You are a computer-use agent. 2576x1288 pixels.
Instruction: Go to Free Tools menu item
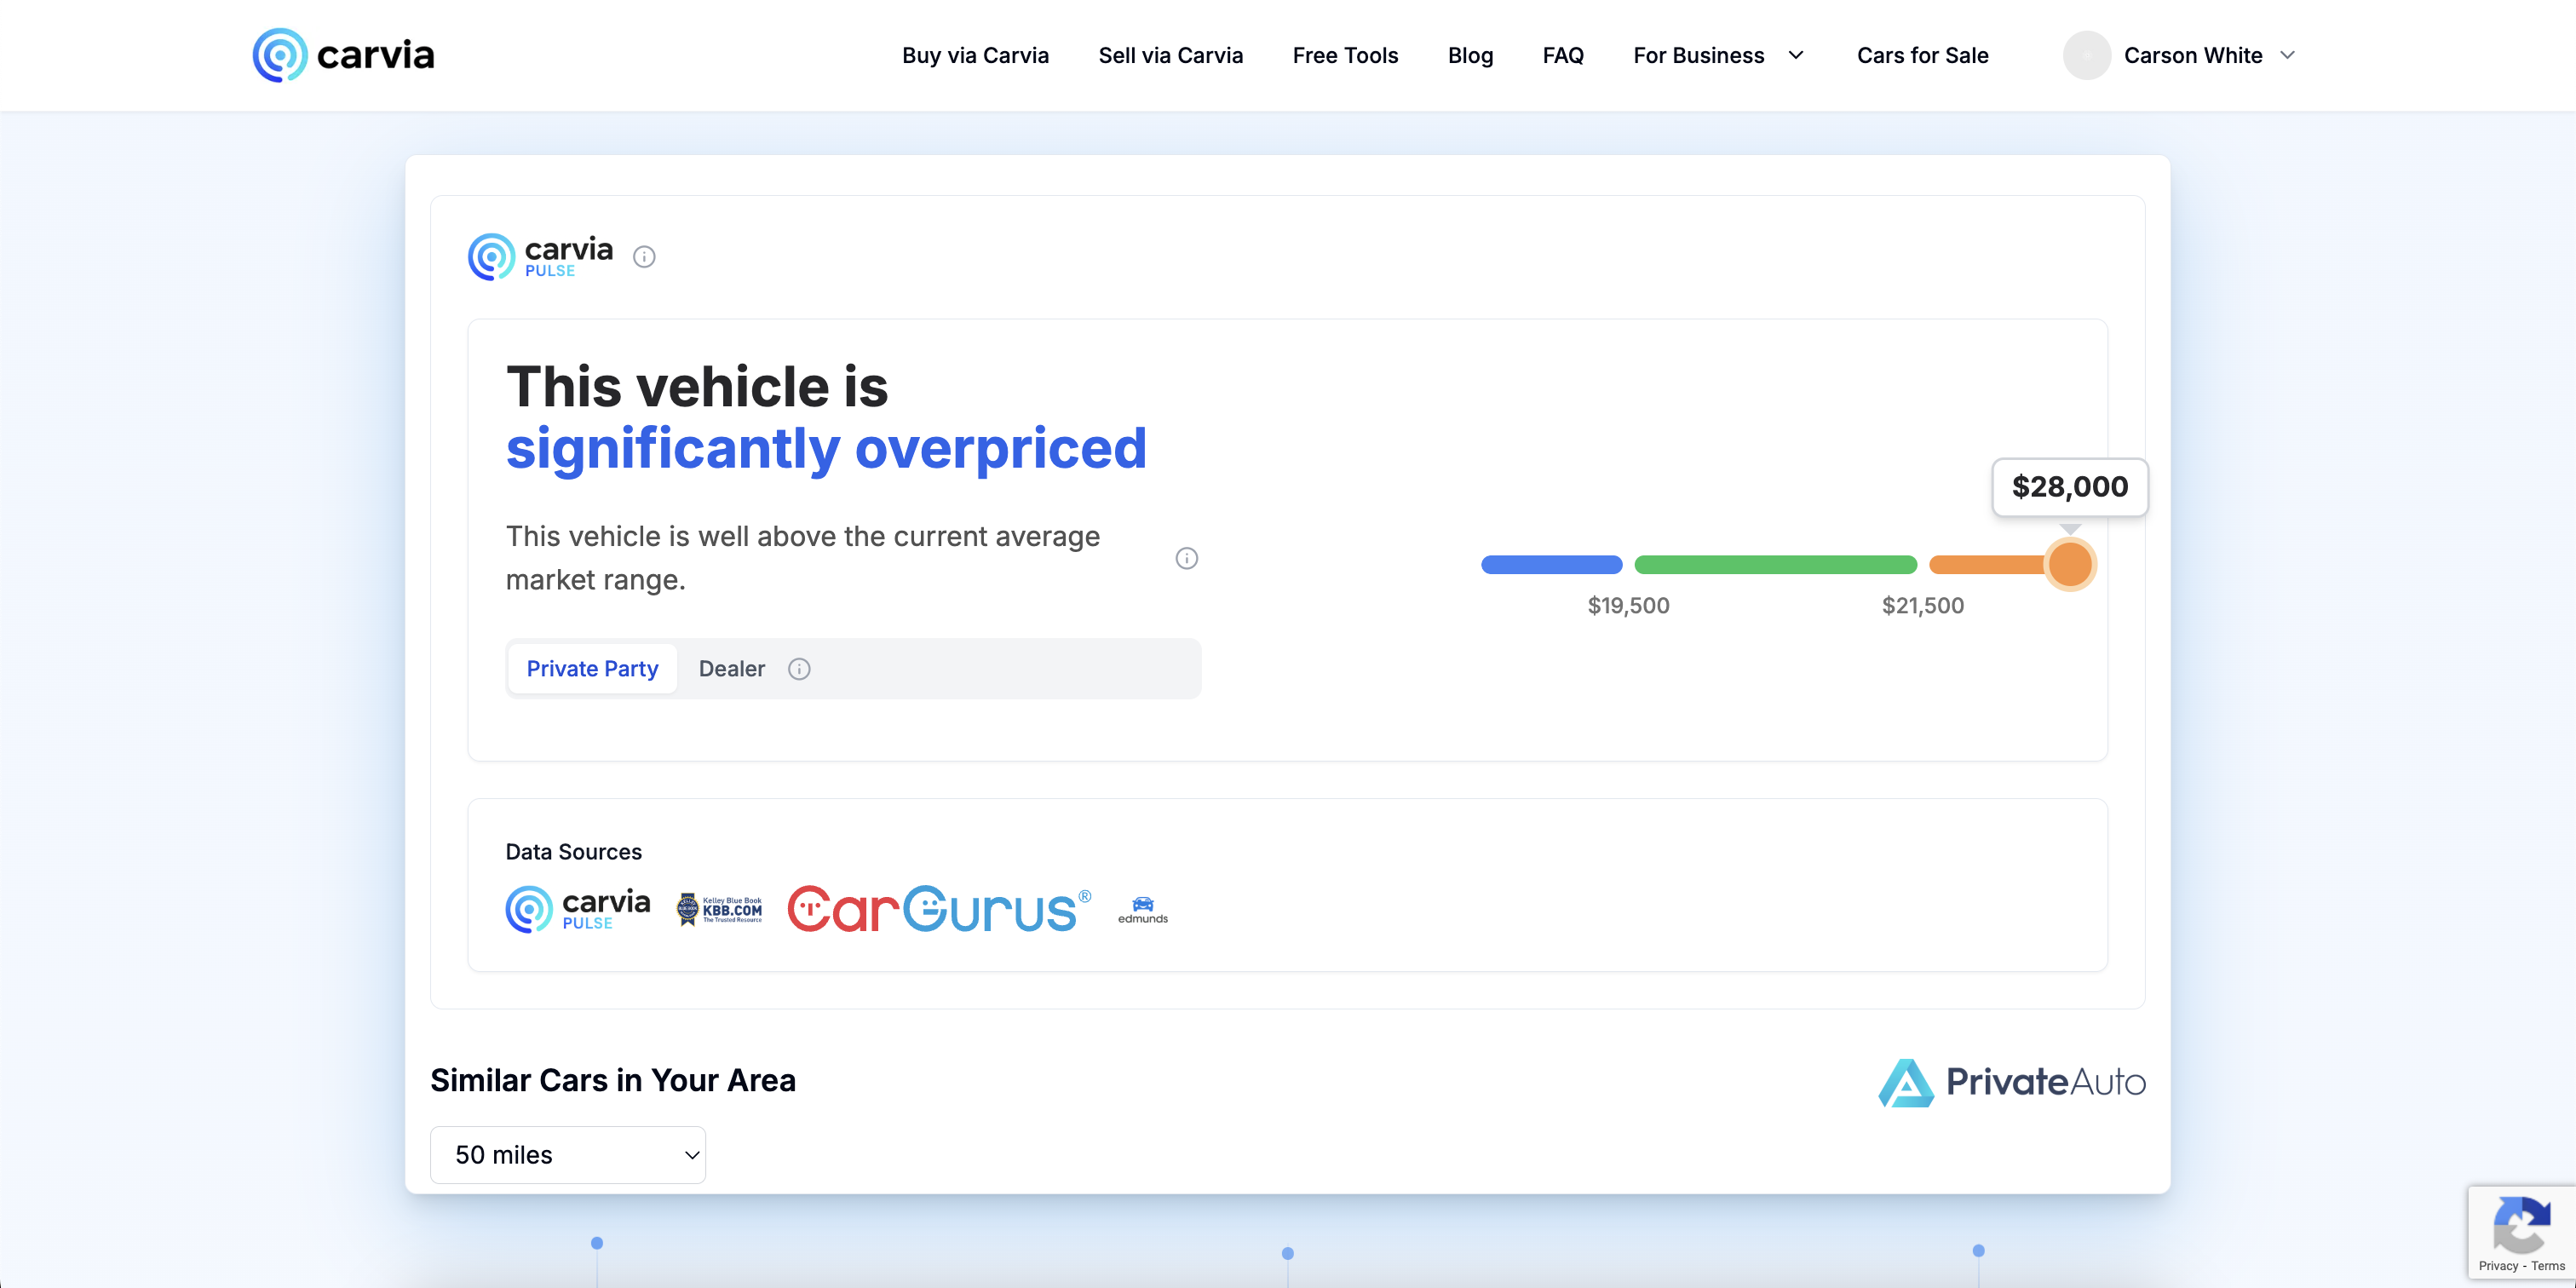pos(1345,56)
